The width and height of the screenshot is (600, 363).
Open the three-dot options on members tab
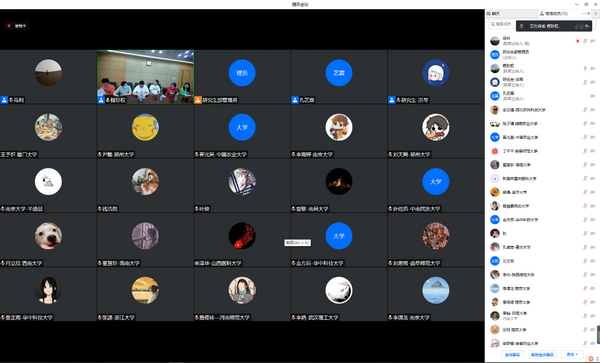pyautogui.click(x=584, y=13)
